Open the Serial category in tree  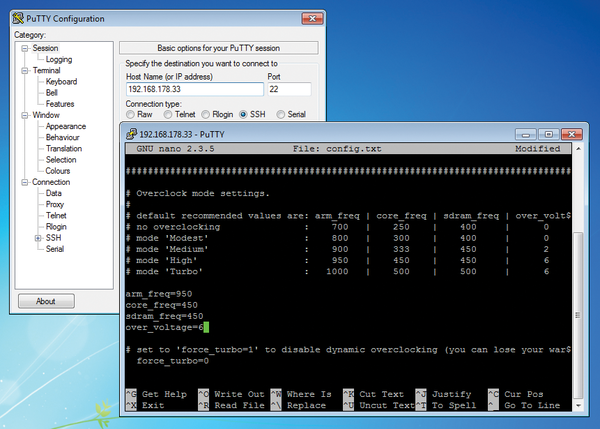(55, 249)
